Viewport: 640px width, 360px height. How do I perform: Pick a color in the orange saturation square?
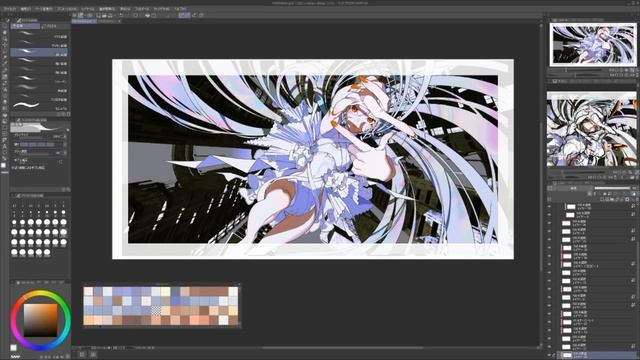click(40, 320)
